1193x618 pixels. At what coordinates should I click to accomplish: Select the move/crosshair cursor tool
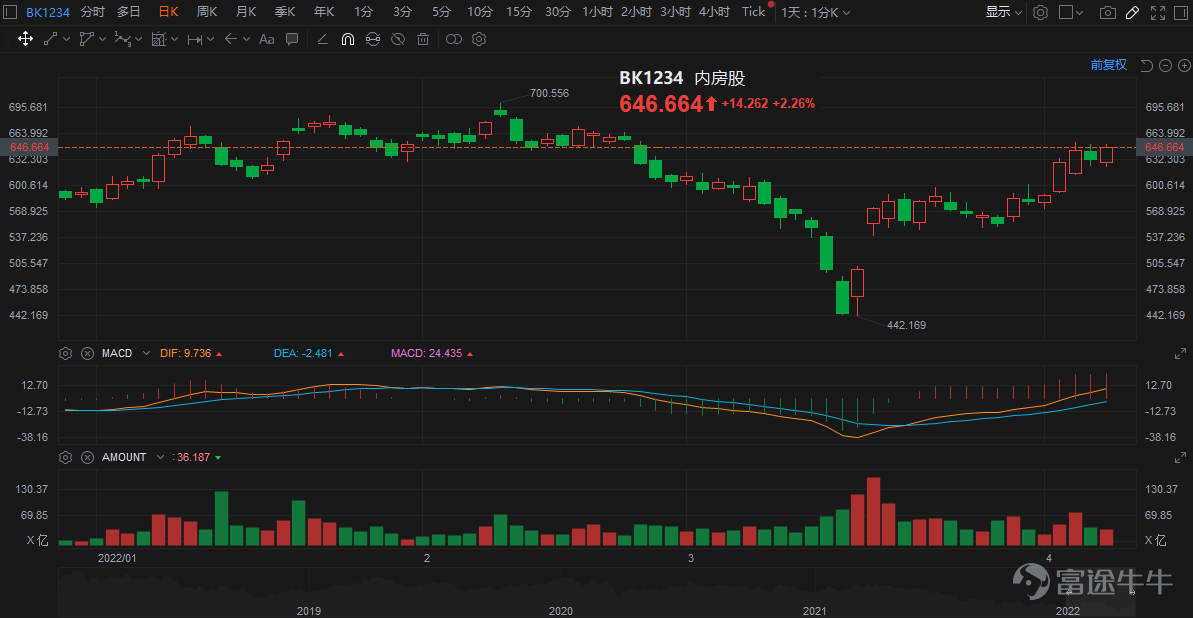pyautogui.click(x=24, y=39)
